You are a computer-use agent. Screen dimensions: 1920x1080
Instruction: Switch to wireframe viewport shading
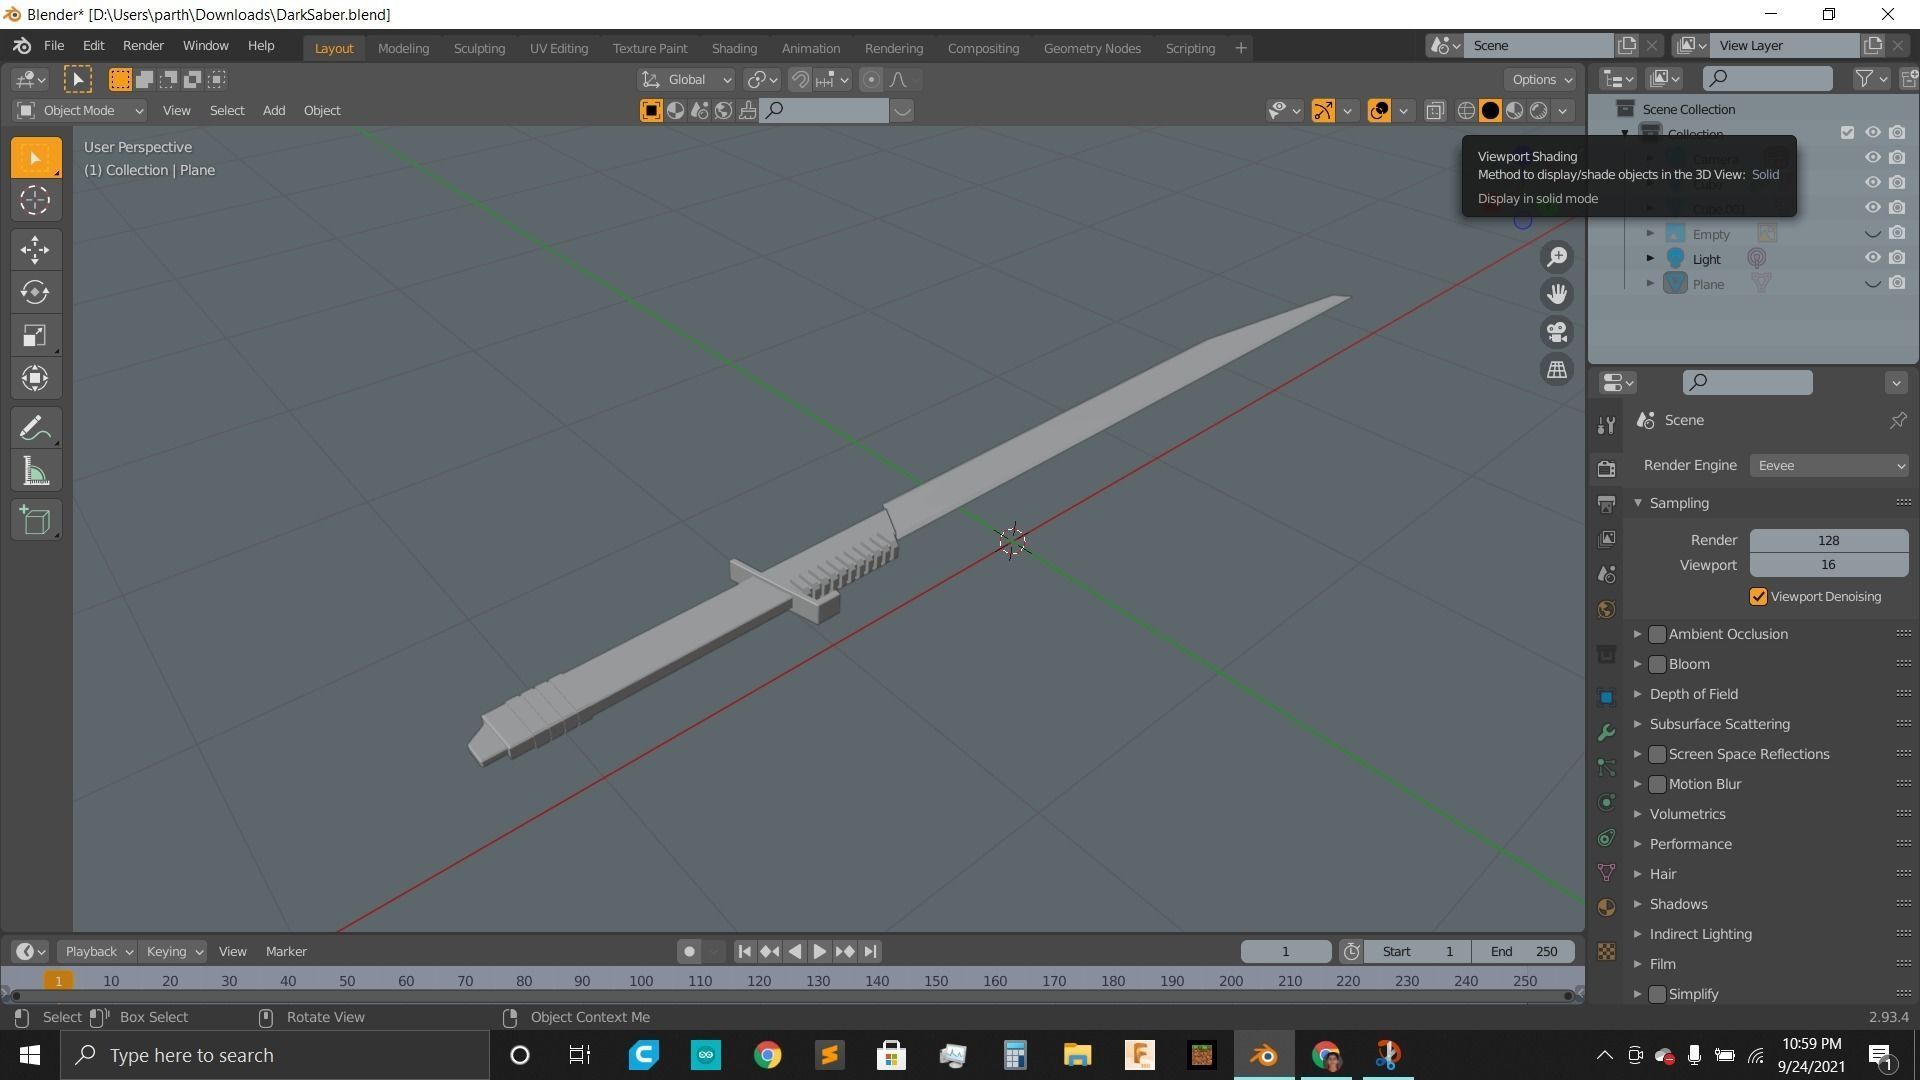[1466, 111]
